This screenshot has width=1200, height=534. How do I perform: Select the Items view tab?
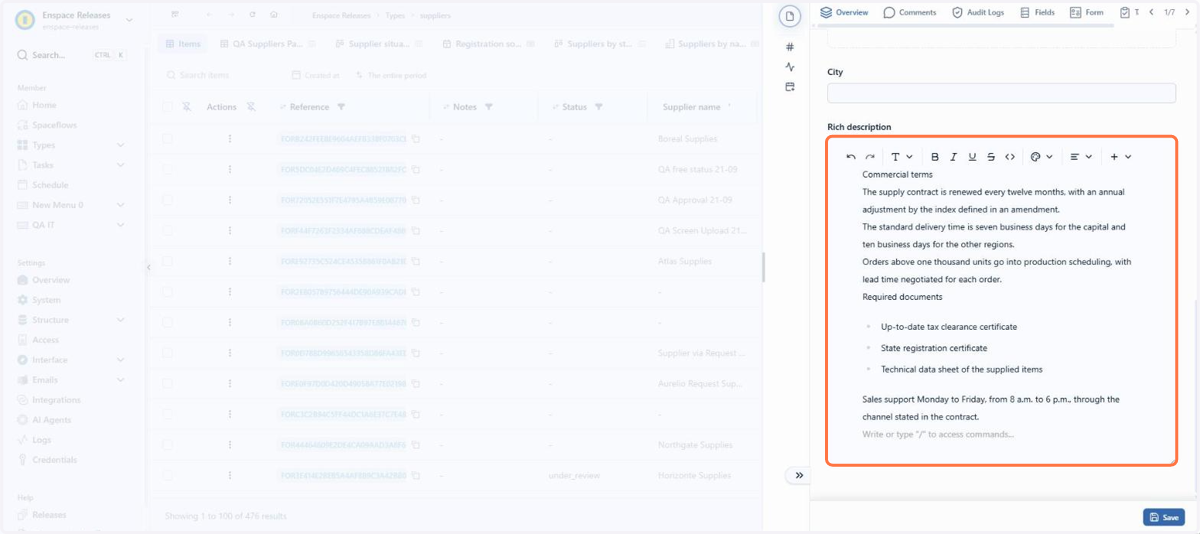pyautogui.click(x=183, y=44)
